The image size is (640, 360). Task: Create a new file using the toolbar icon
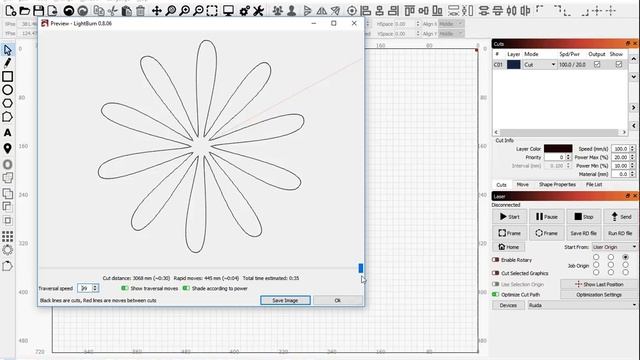(x=11, y=11)
